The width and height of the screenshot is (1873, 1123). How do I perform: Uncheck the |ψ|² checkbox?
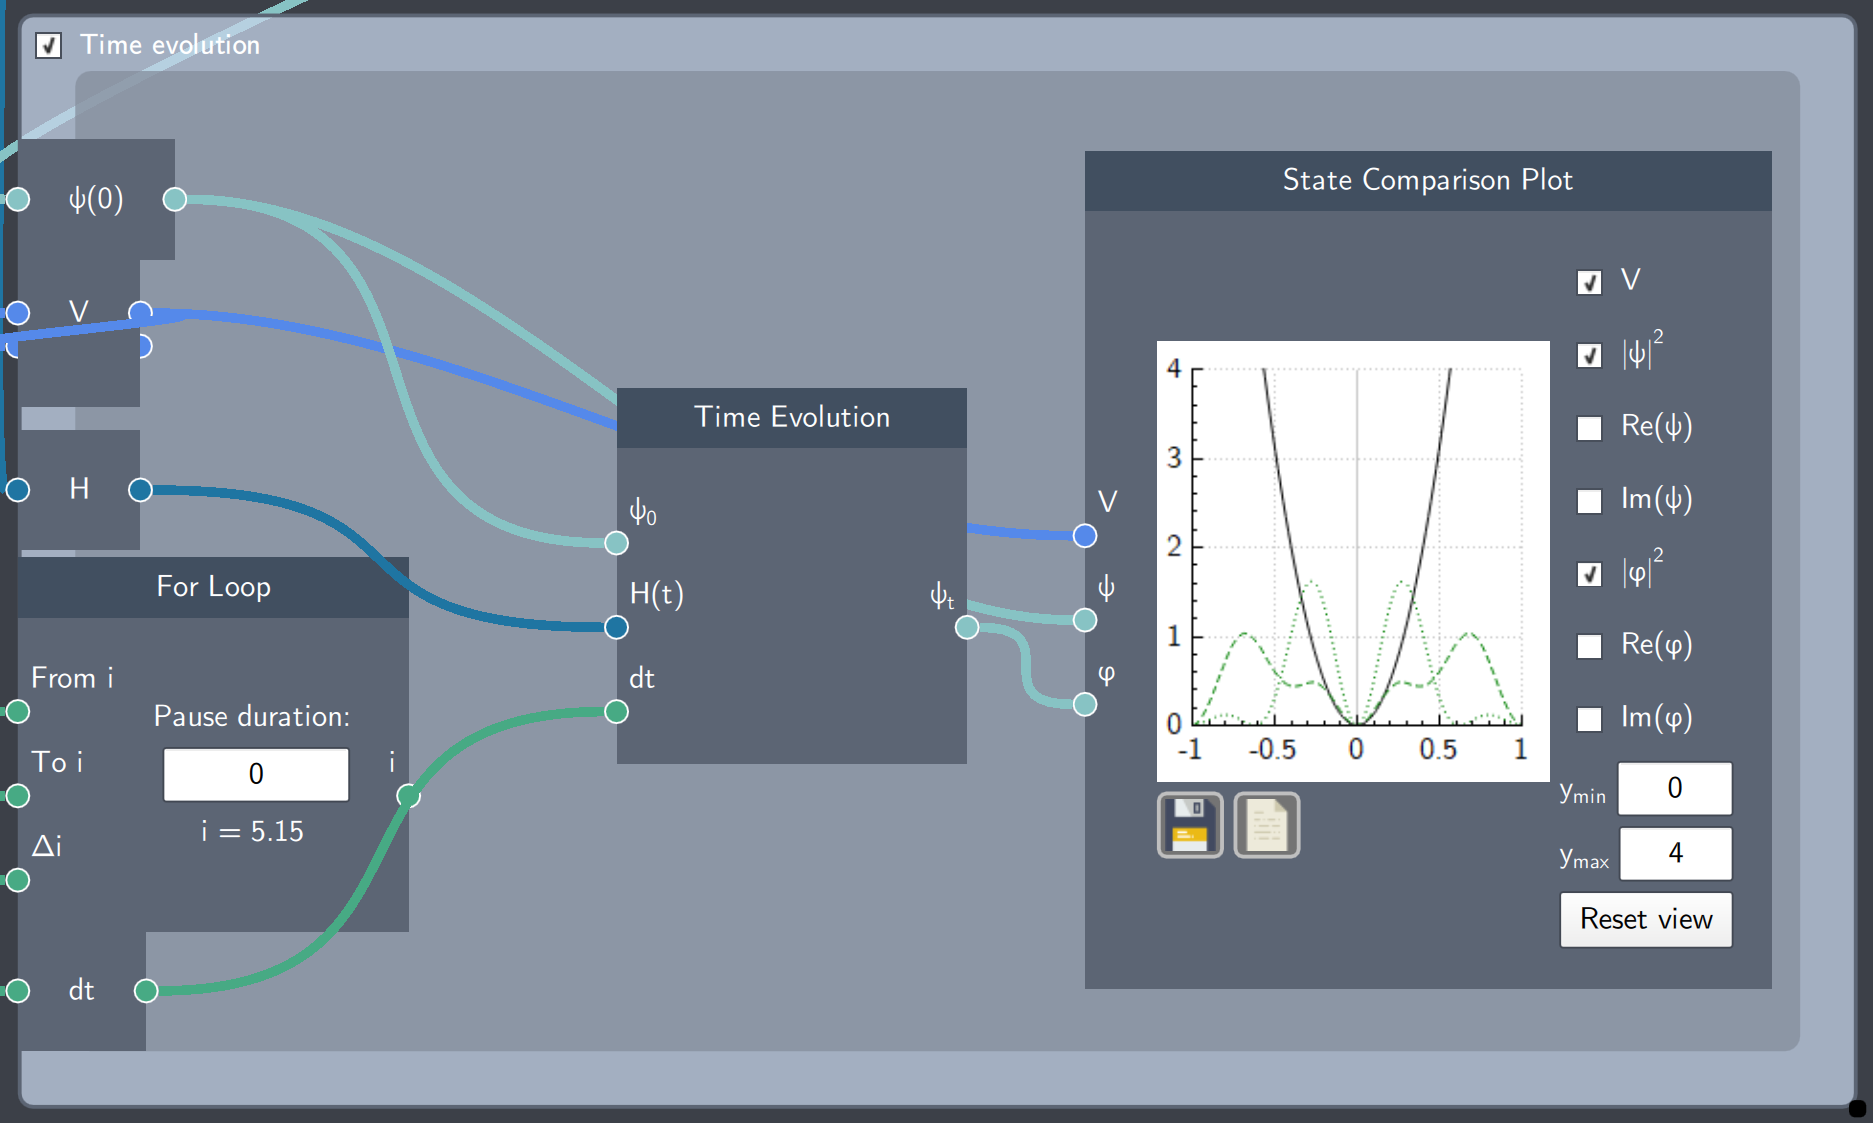1589,355
